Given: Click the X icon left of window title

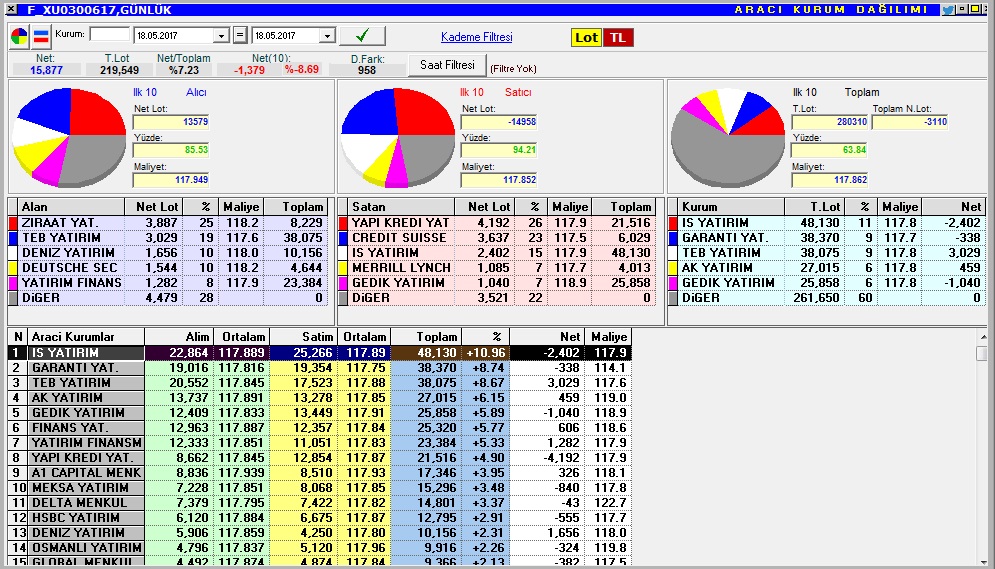Looking at the screenshot, I should coord(10,9).
